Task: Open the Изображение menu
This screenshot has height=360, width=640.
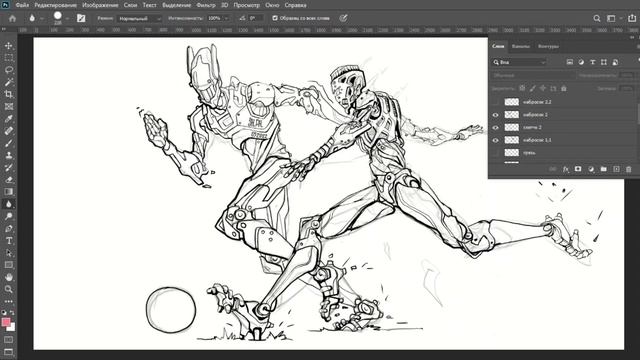Action: 100,5
